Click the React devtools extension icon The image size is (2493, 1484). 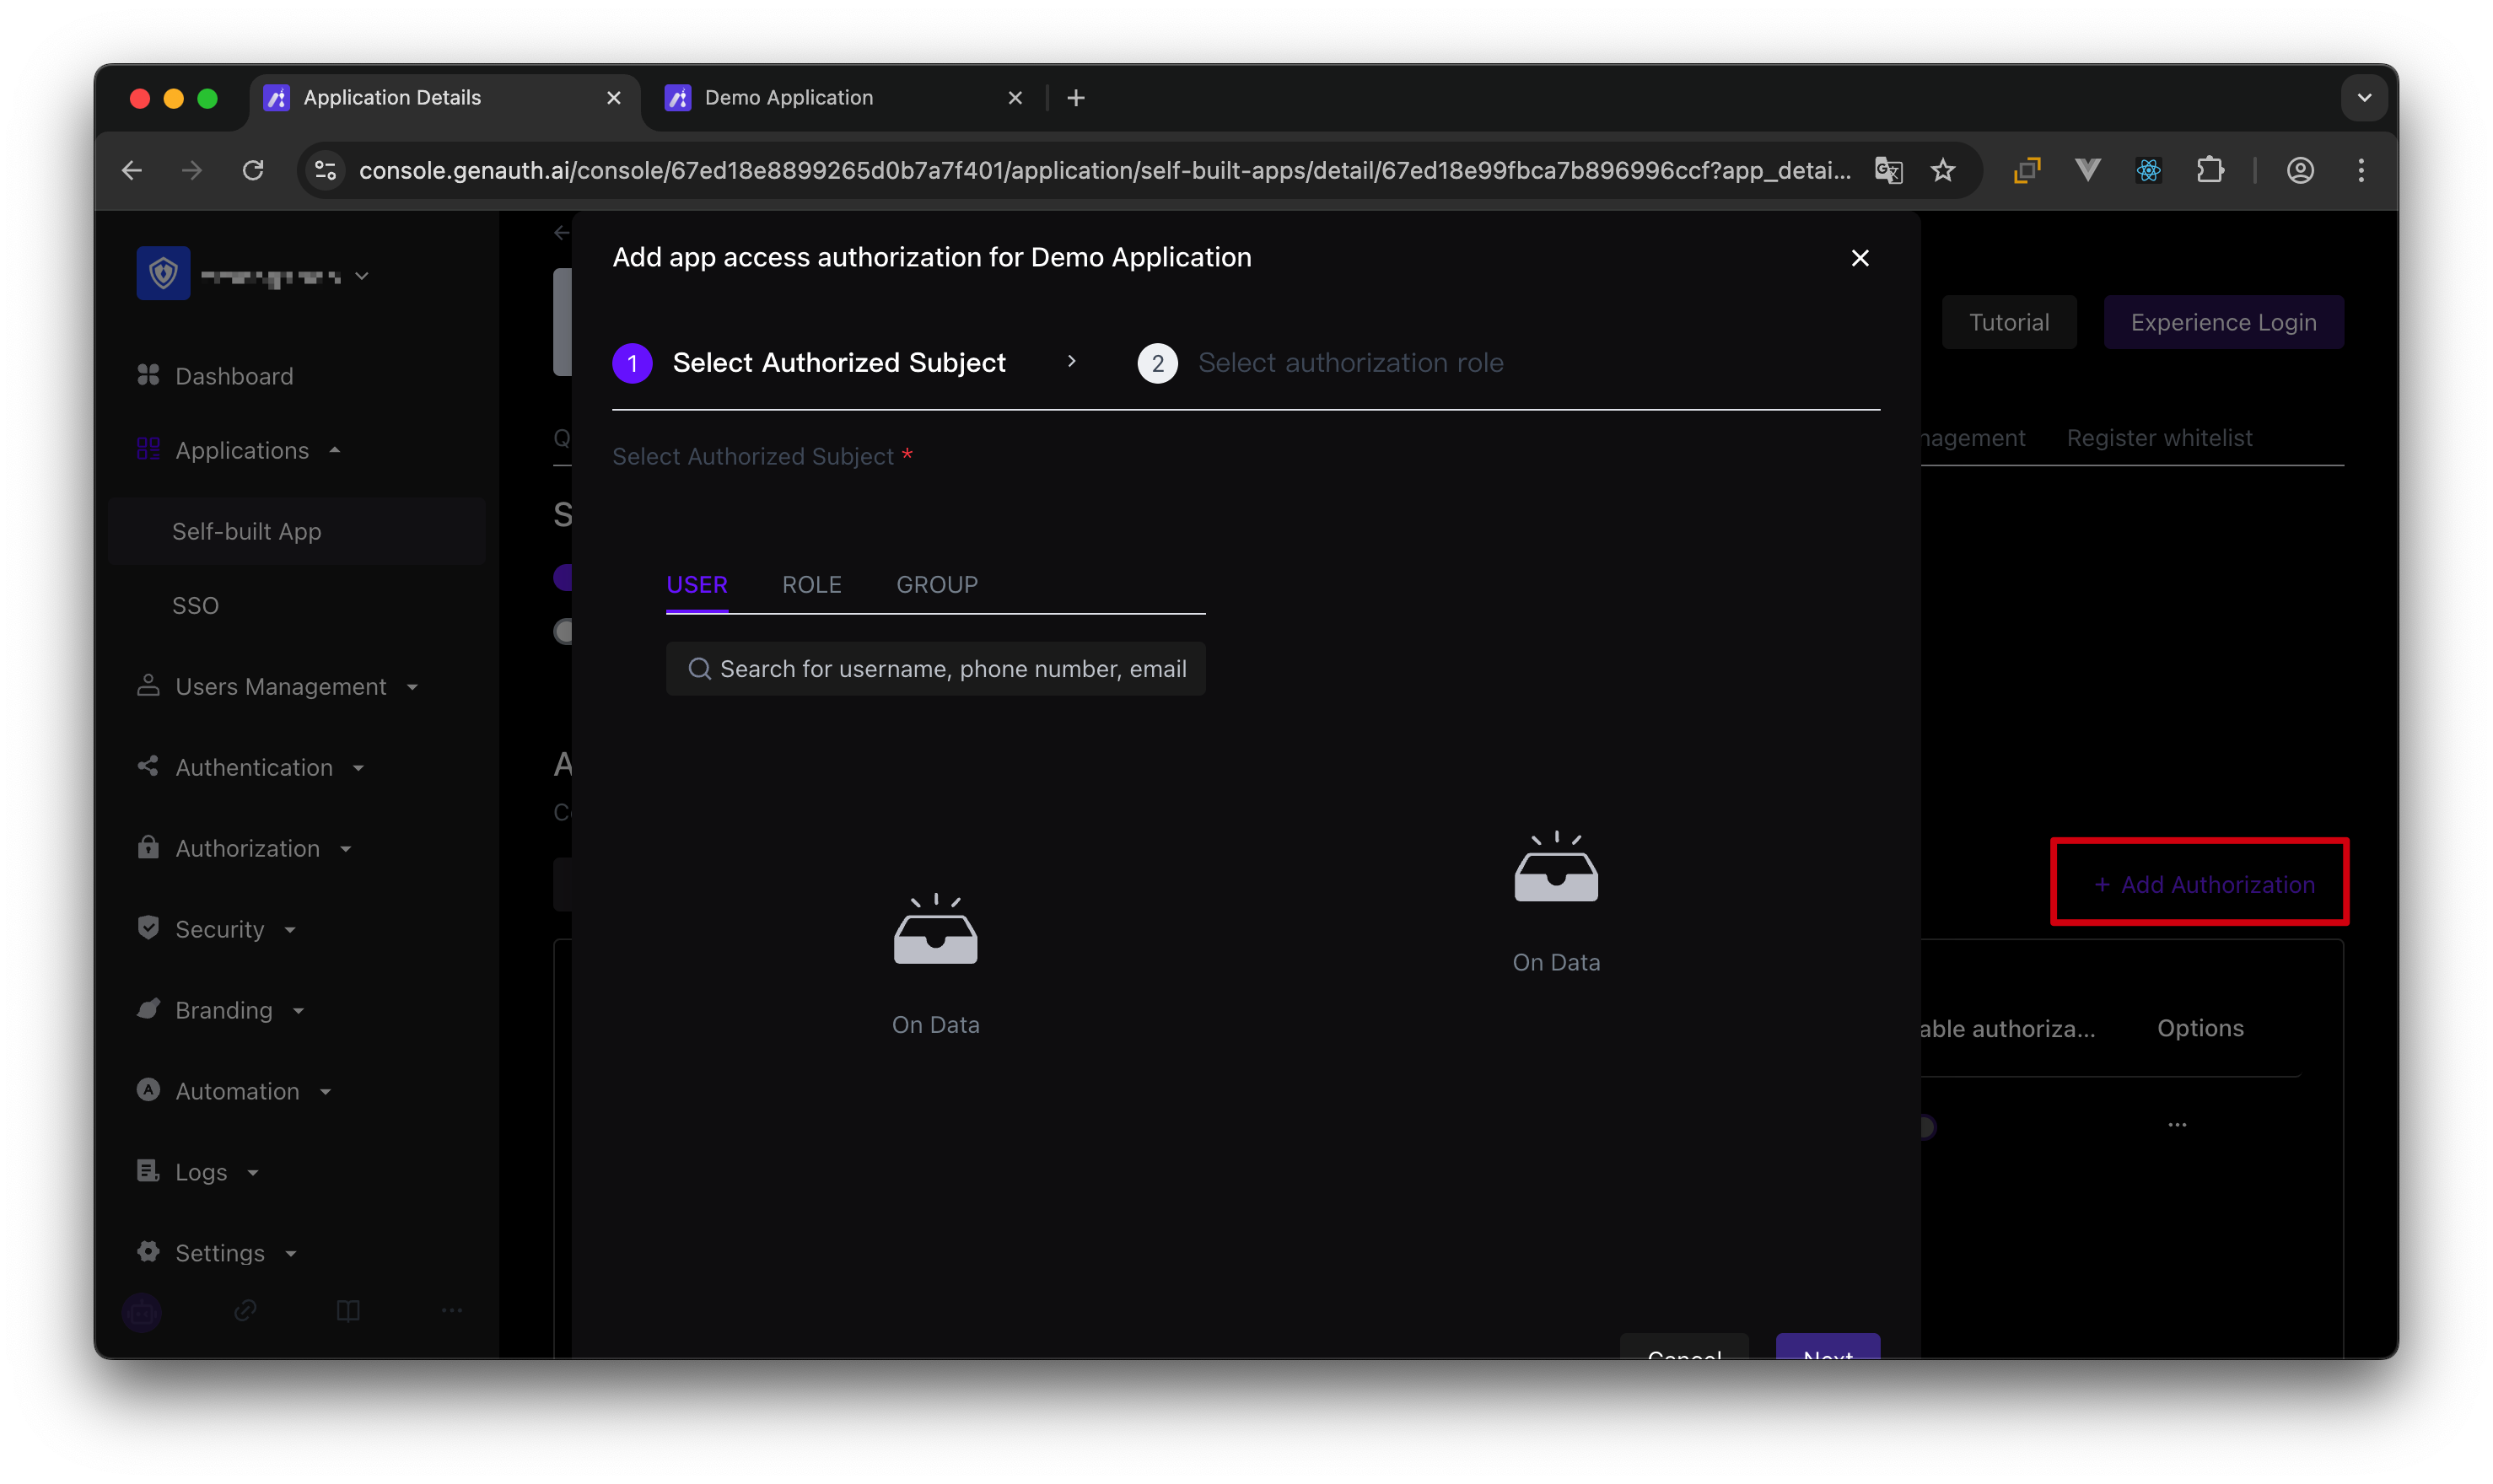[x=2148, y=171]
